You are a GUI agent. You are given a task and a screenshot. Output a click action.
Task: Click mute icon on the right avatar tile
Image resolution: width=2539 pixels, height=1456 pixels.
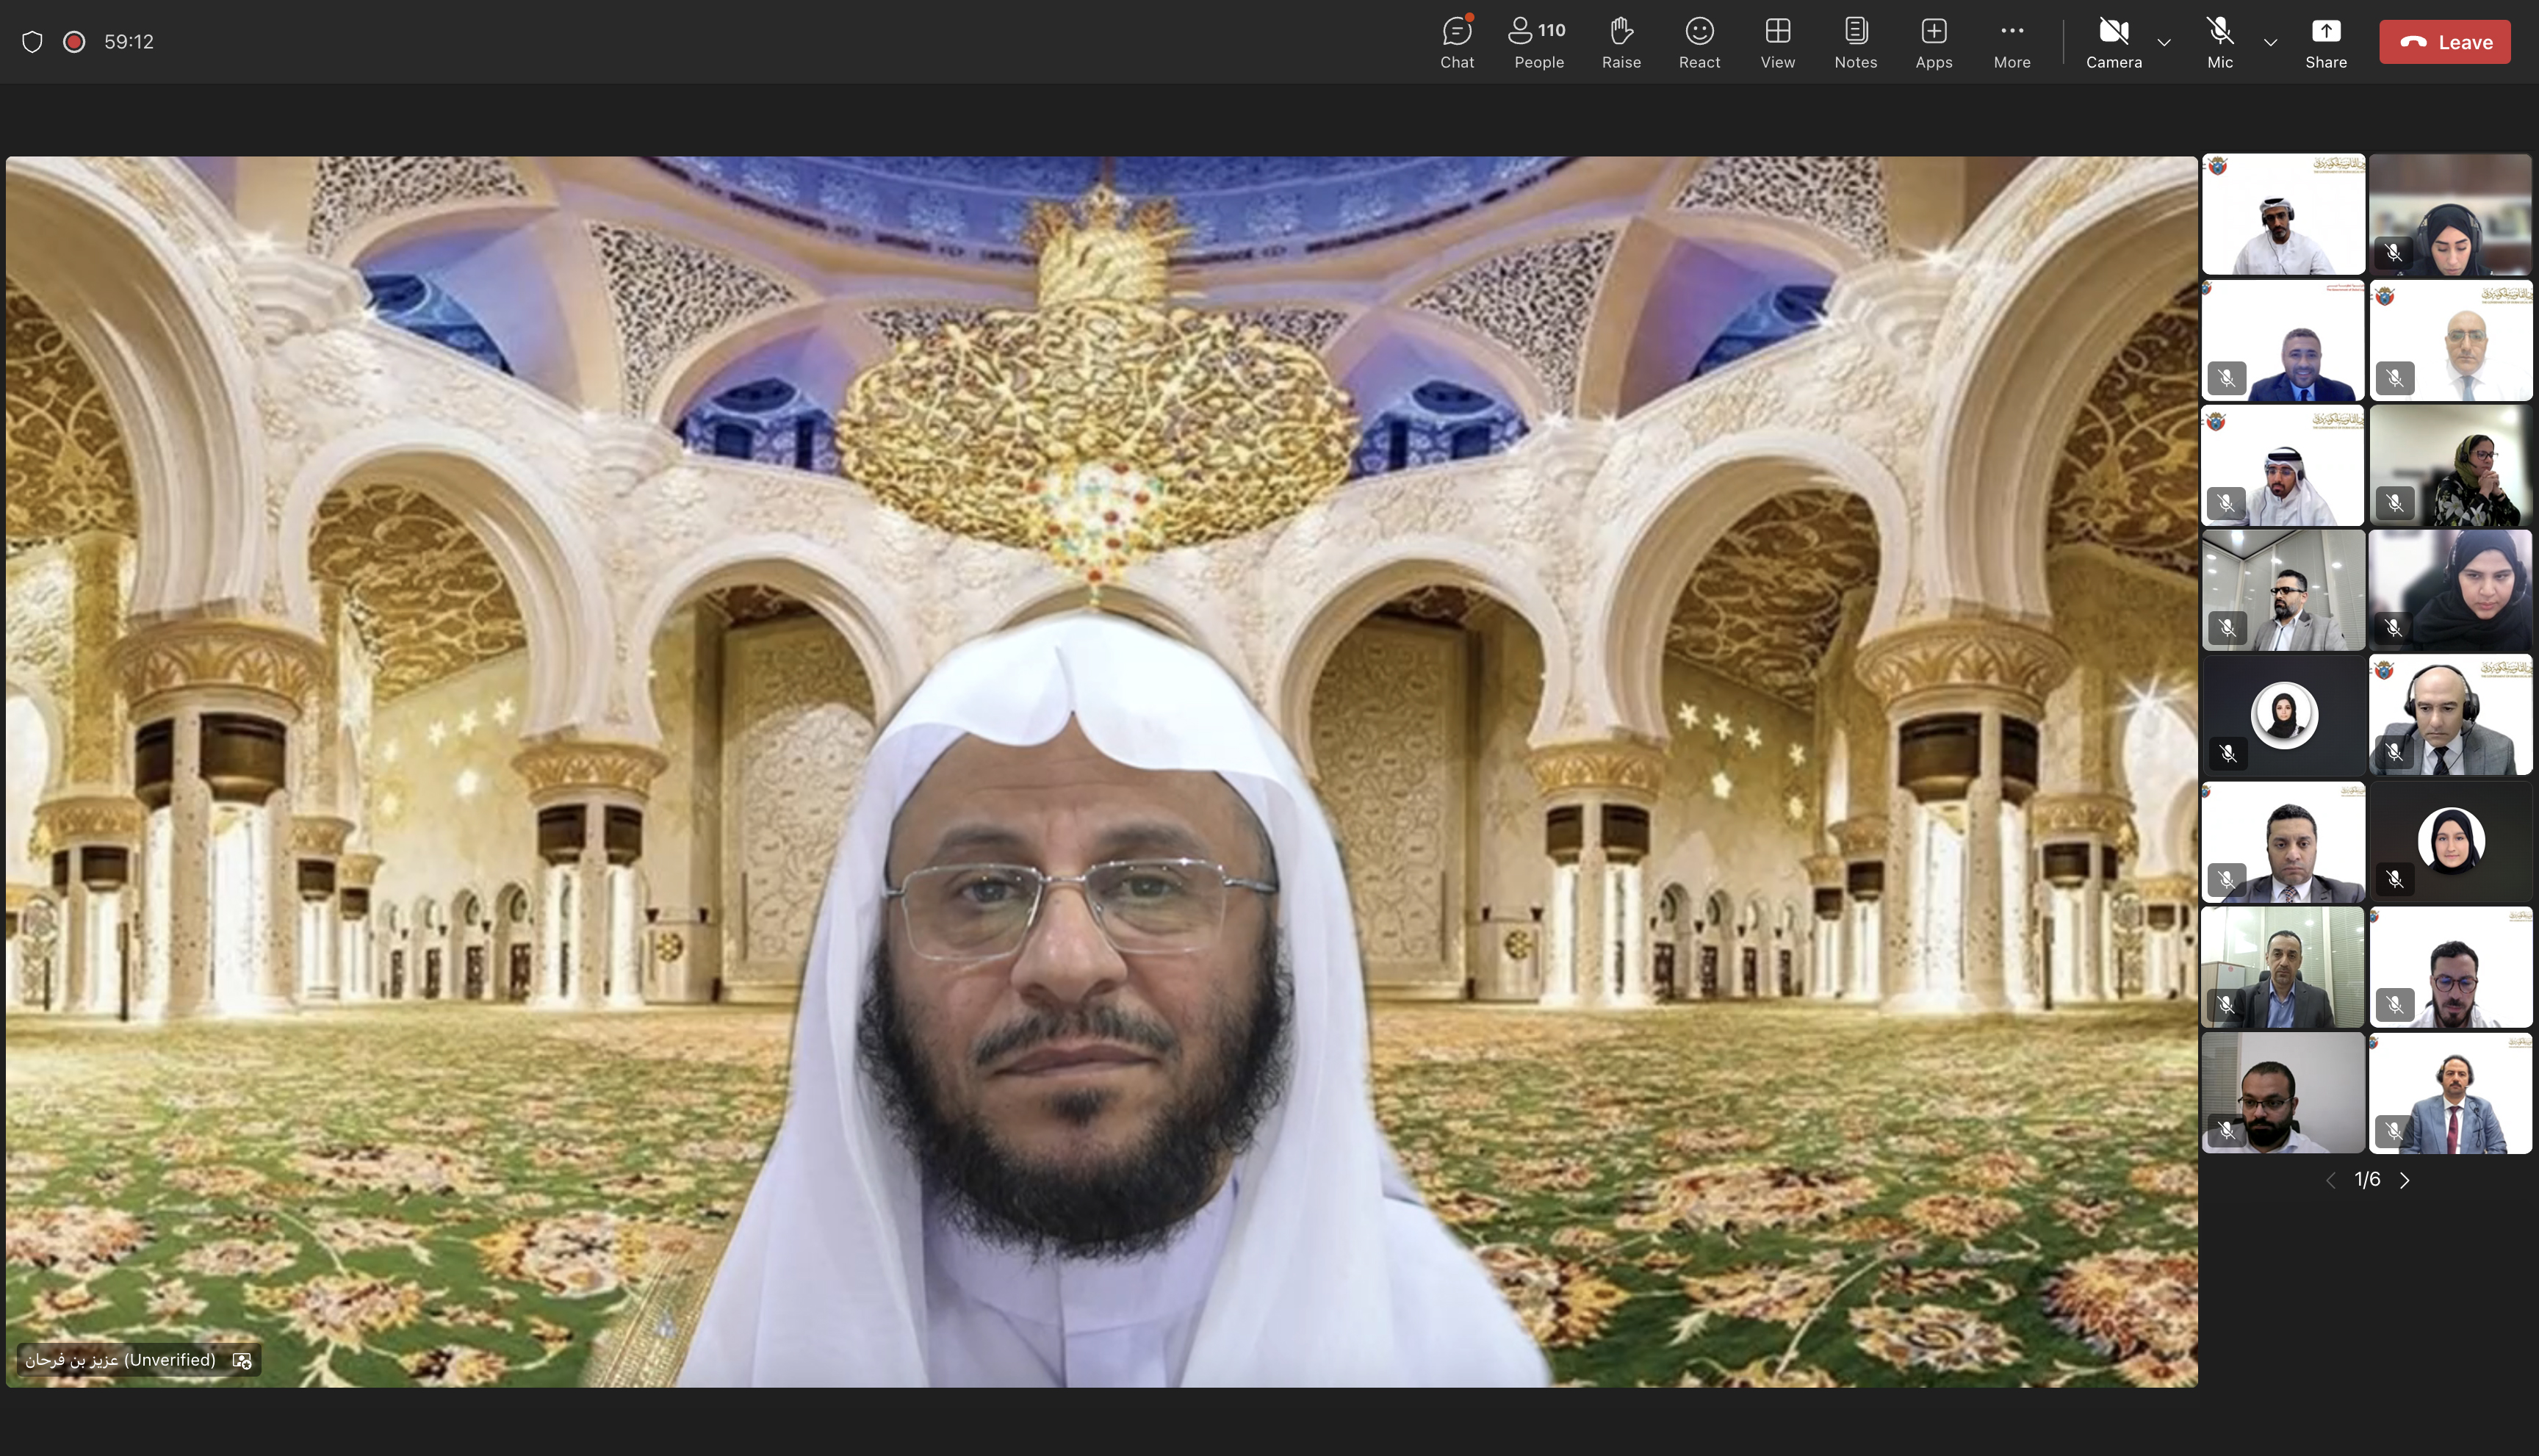coord(2394,879)
